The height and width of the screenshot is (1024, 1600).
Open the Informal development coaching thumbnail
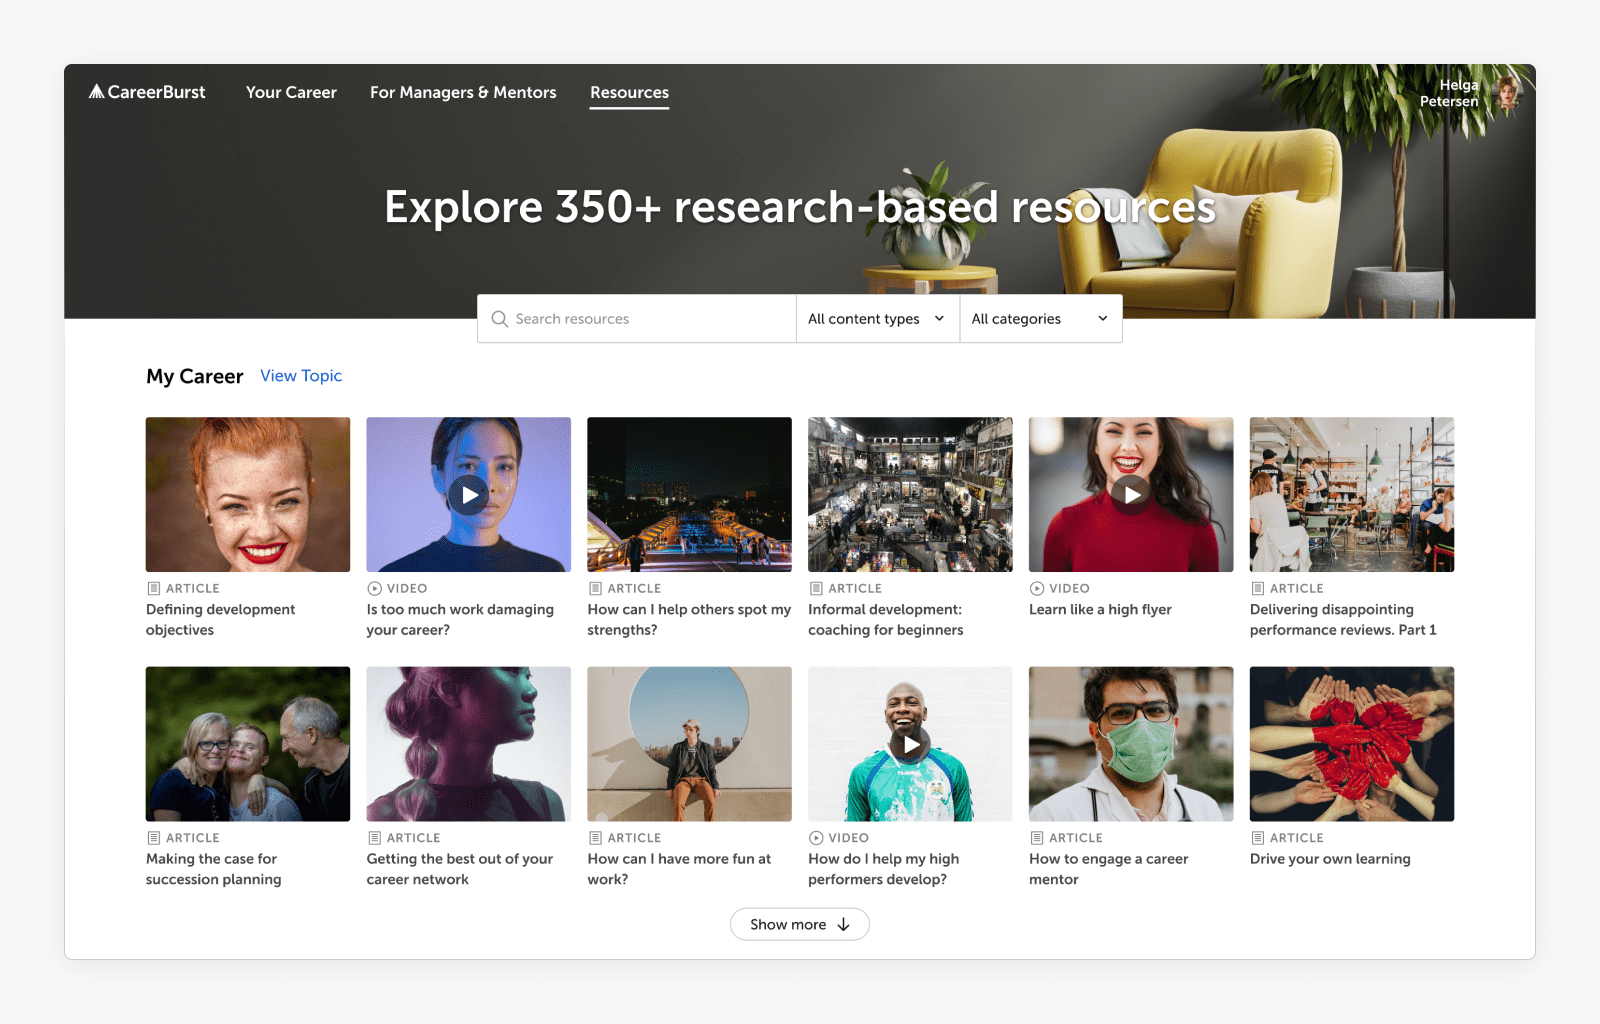910,495
